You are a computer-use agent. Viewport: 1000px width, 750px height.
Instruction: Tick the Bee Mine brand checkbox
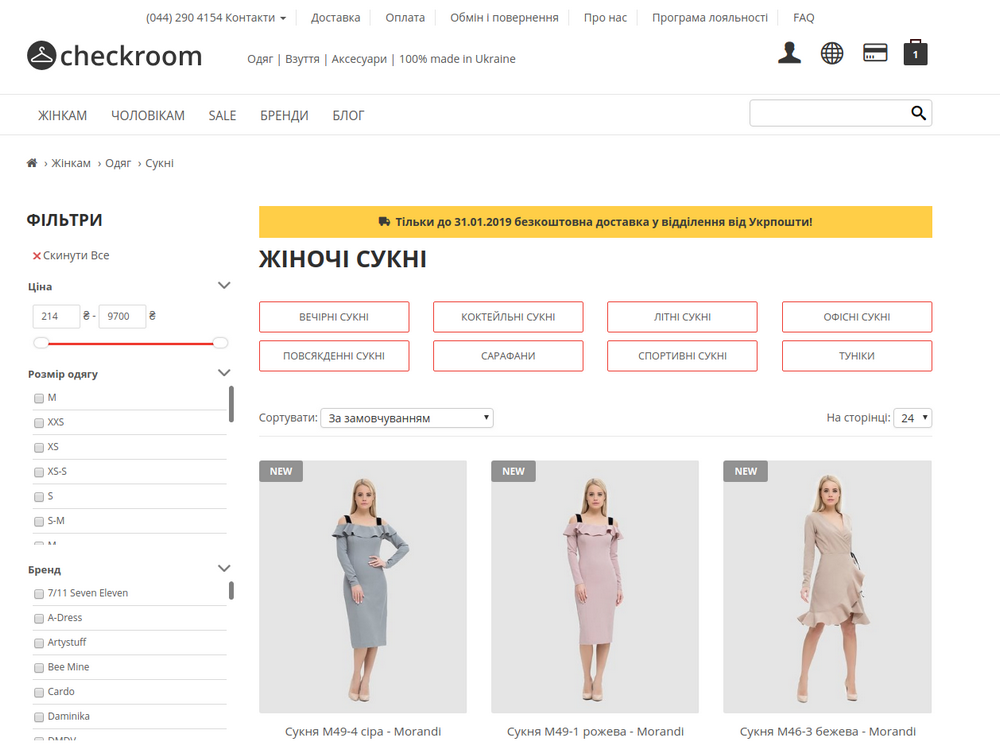tap(39, 667)
